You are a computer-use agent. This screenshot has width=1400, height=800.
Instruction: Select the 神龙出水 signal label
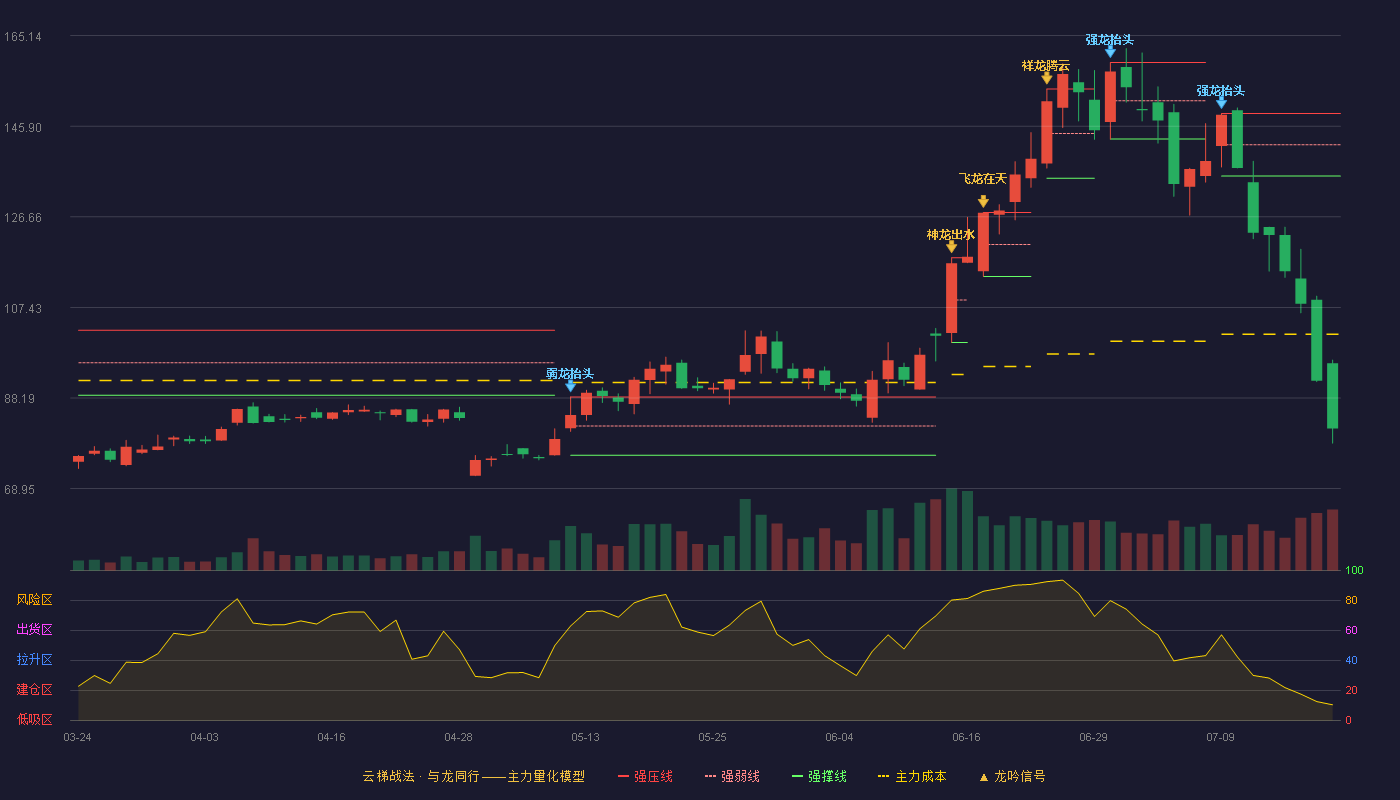(951, 234)
